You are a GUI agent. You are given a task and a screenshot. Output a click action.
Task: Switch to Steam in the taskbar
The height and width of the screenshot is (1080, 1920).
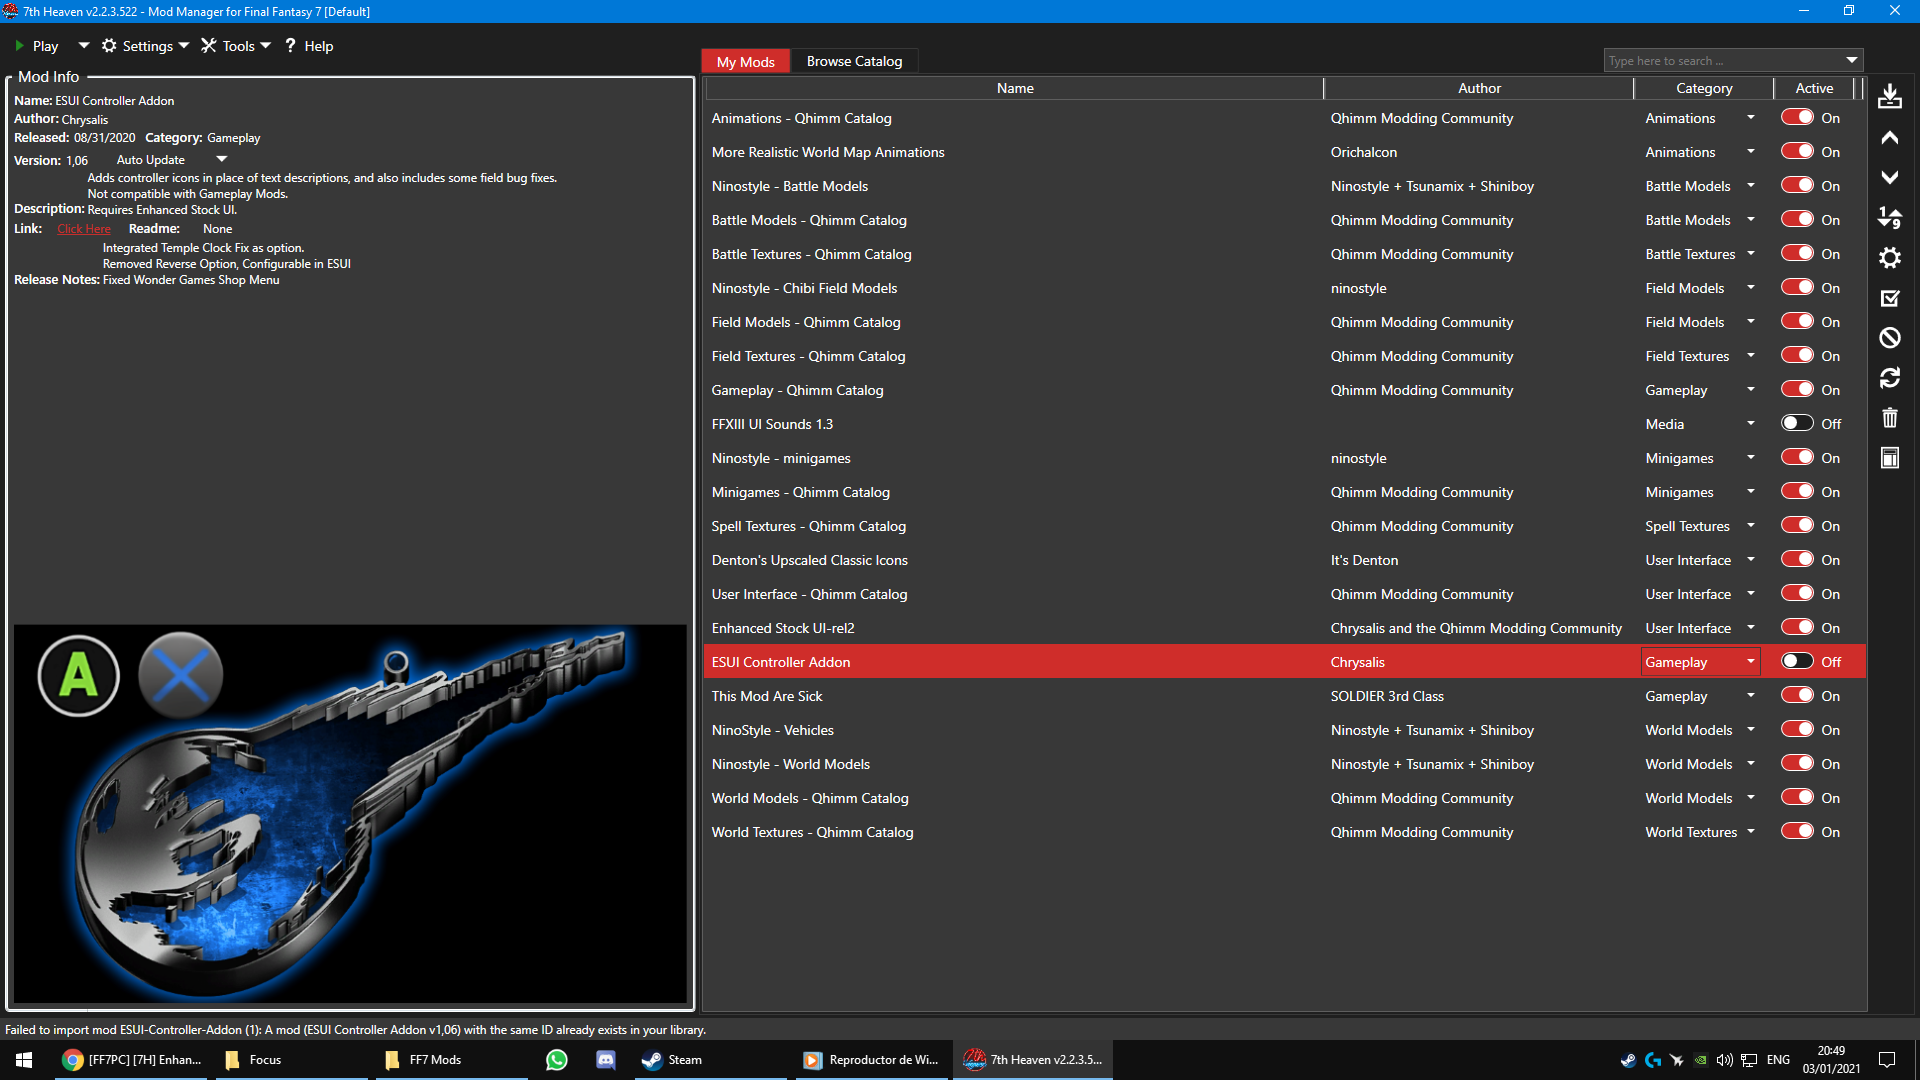pos(710,1060)
